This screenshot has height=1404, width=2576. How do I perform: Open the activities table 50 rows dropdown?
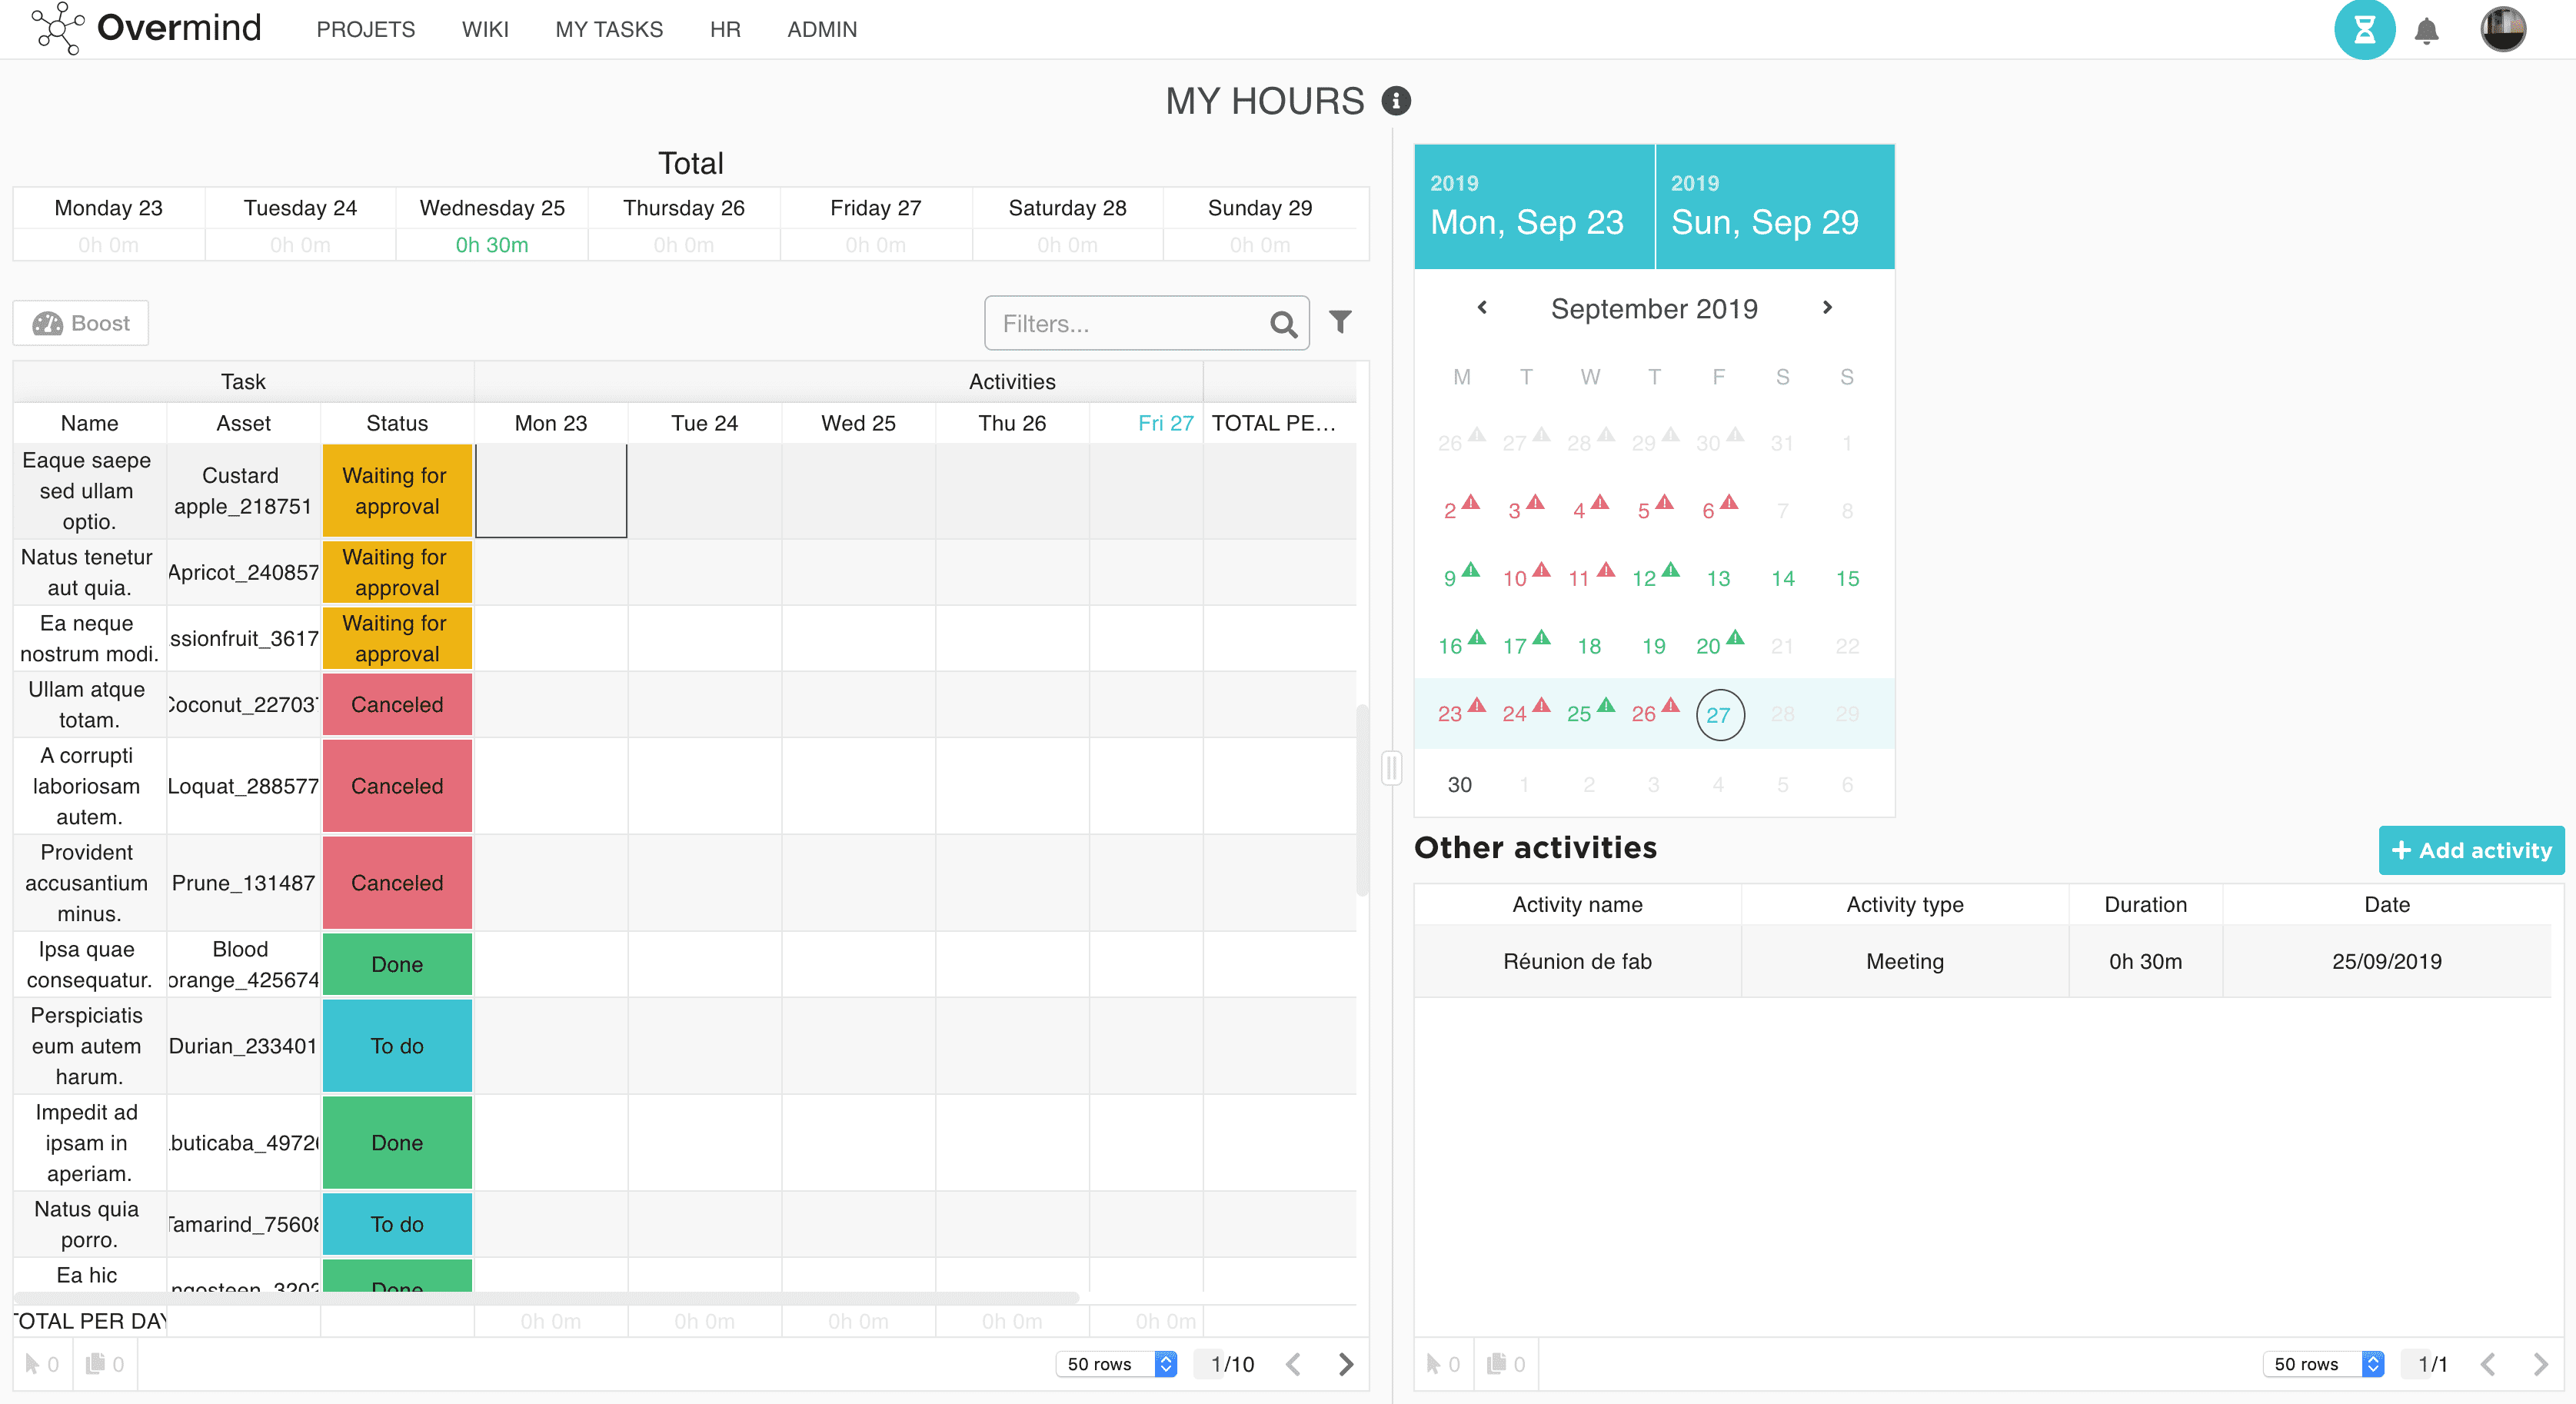[x=2323, y=1364]
